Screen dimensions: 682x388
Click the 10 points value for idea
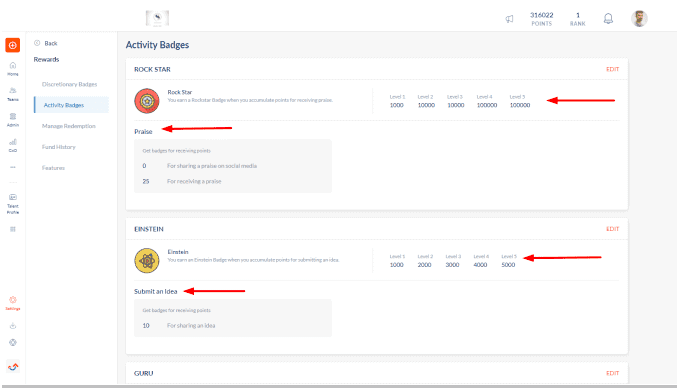tap(146, 325)
